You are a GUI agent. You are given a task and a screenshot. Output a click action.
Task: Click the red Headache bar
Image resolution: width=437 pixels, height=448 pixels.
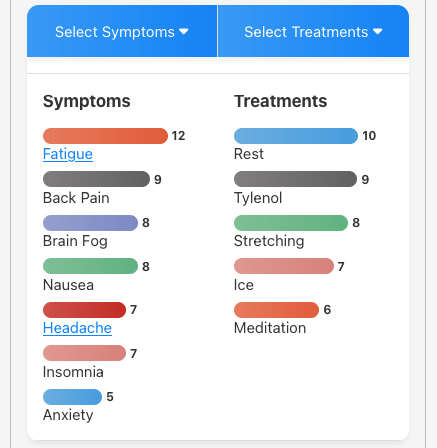(x=84, y=310)
